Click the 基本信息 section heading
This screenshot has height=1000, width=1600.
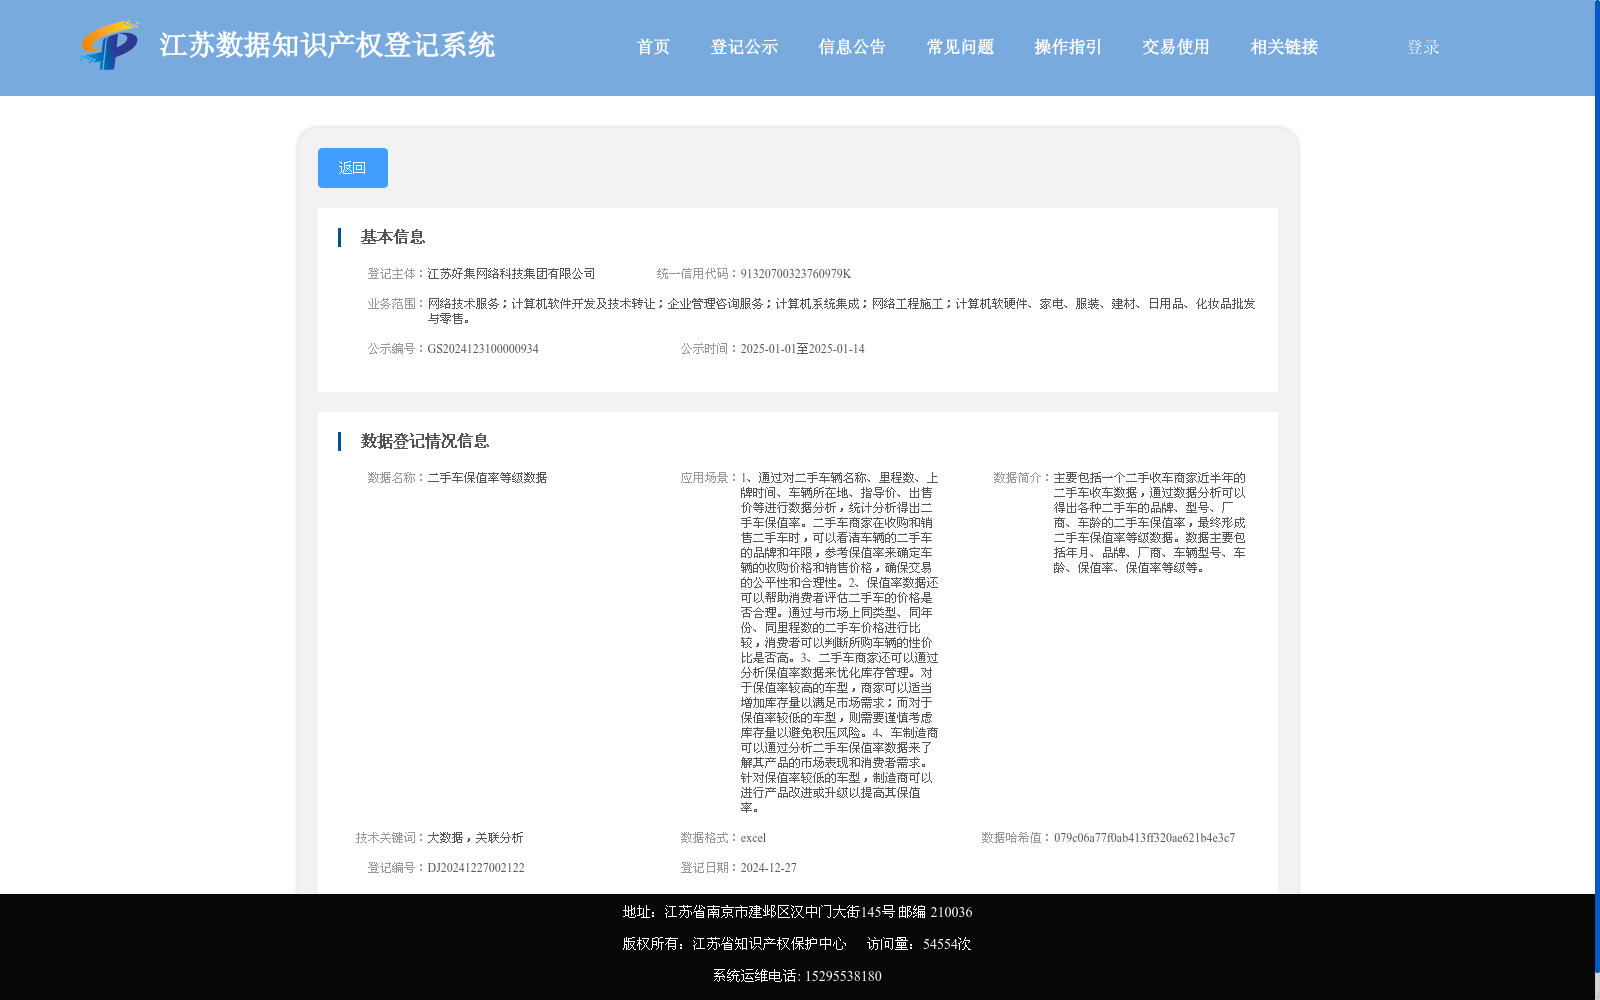click(x=393, y=237)
